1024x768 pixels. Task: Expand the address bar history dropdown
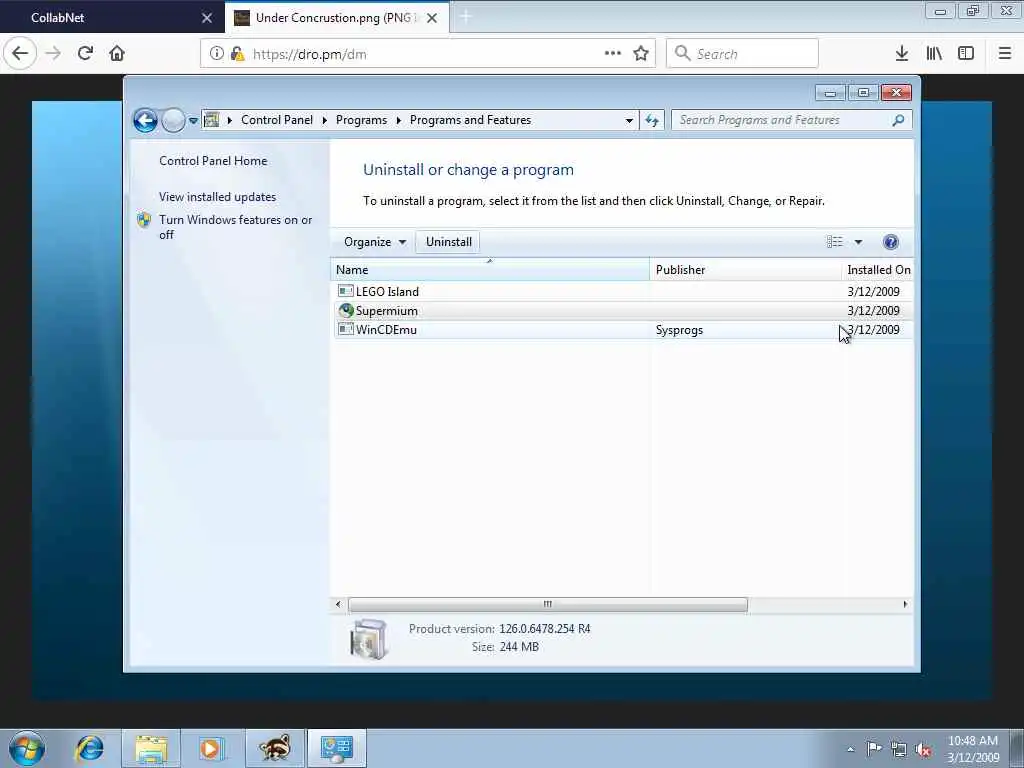629,121
